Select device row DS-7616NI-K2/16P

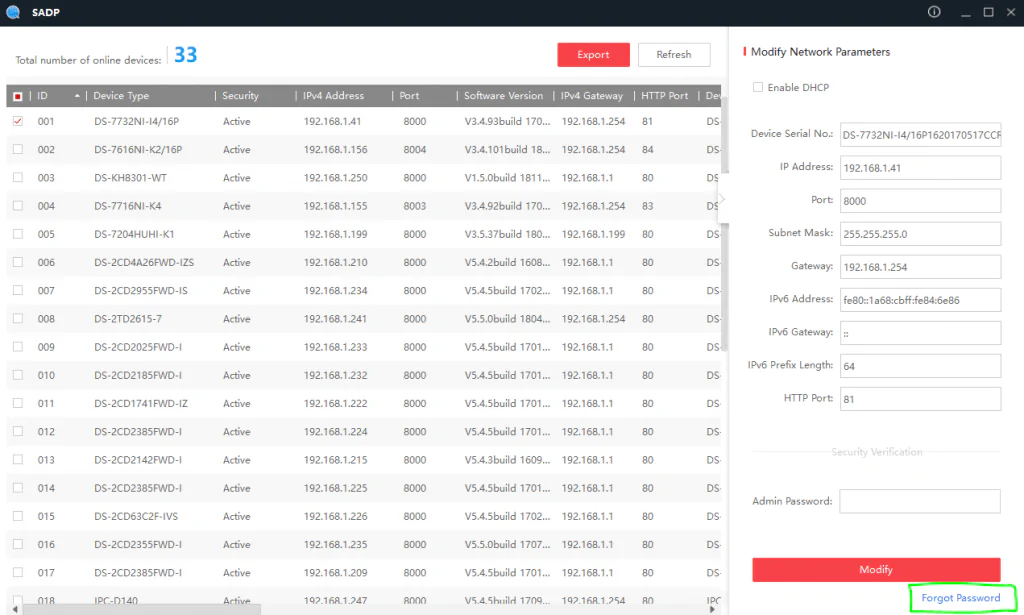[363, 150]
